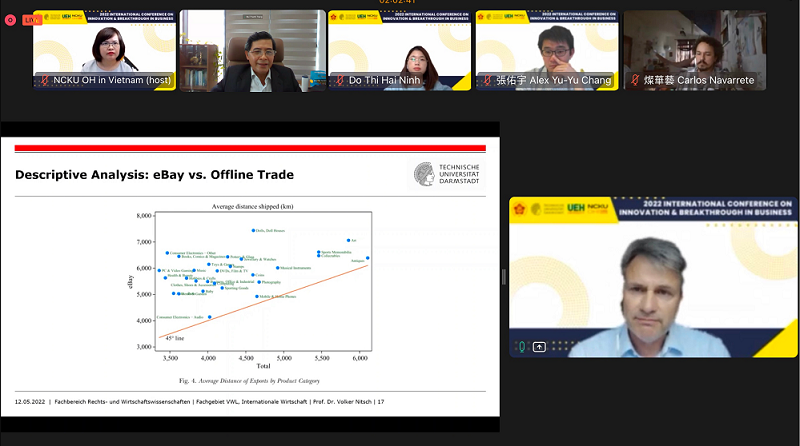Click the name label 'Do Thi Hai Ninh'

coord(384,80)
